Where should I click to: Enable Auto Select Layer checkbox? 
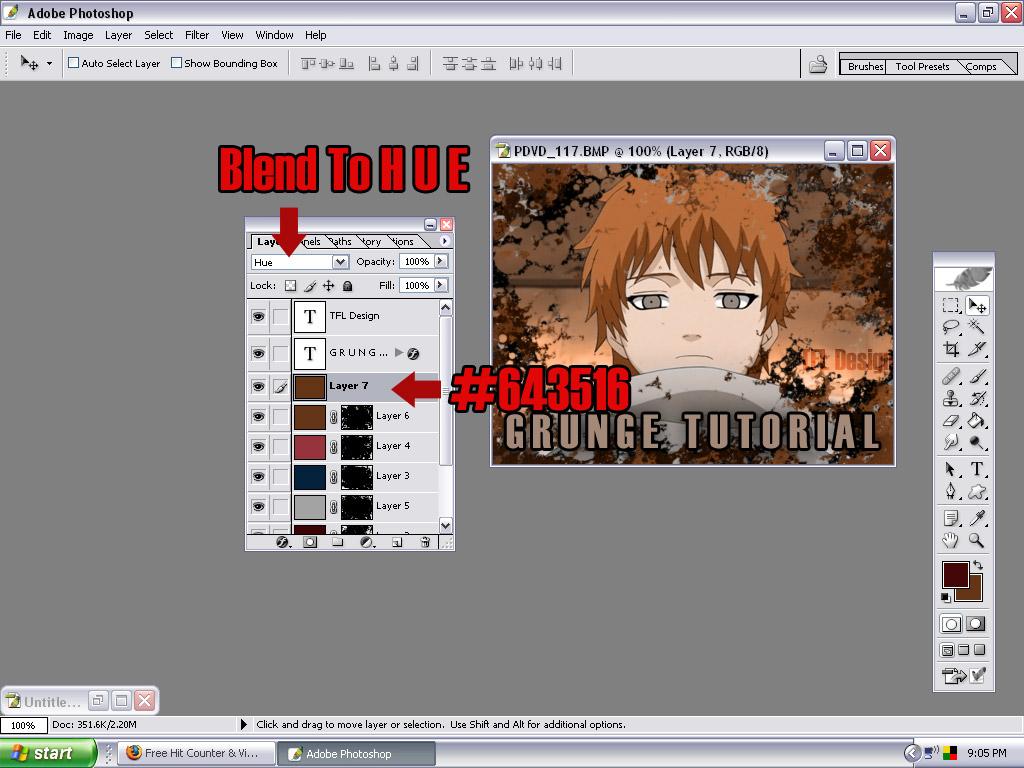(74, 63)
